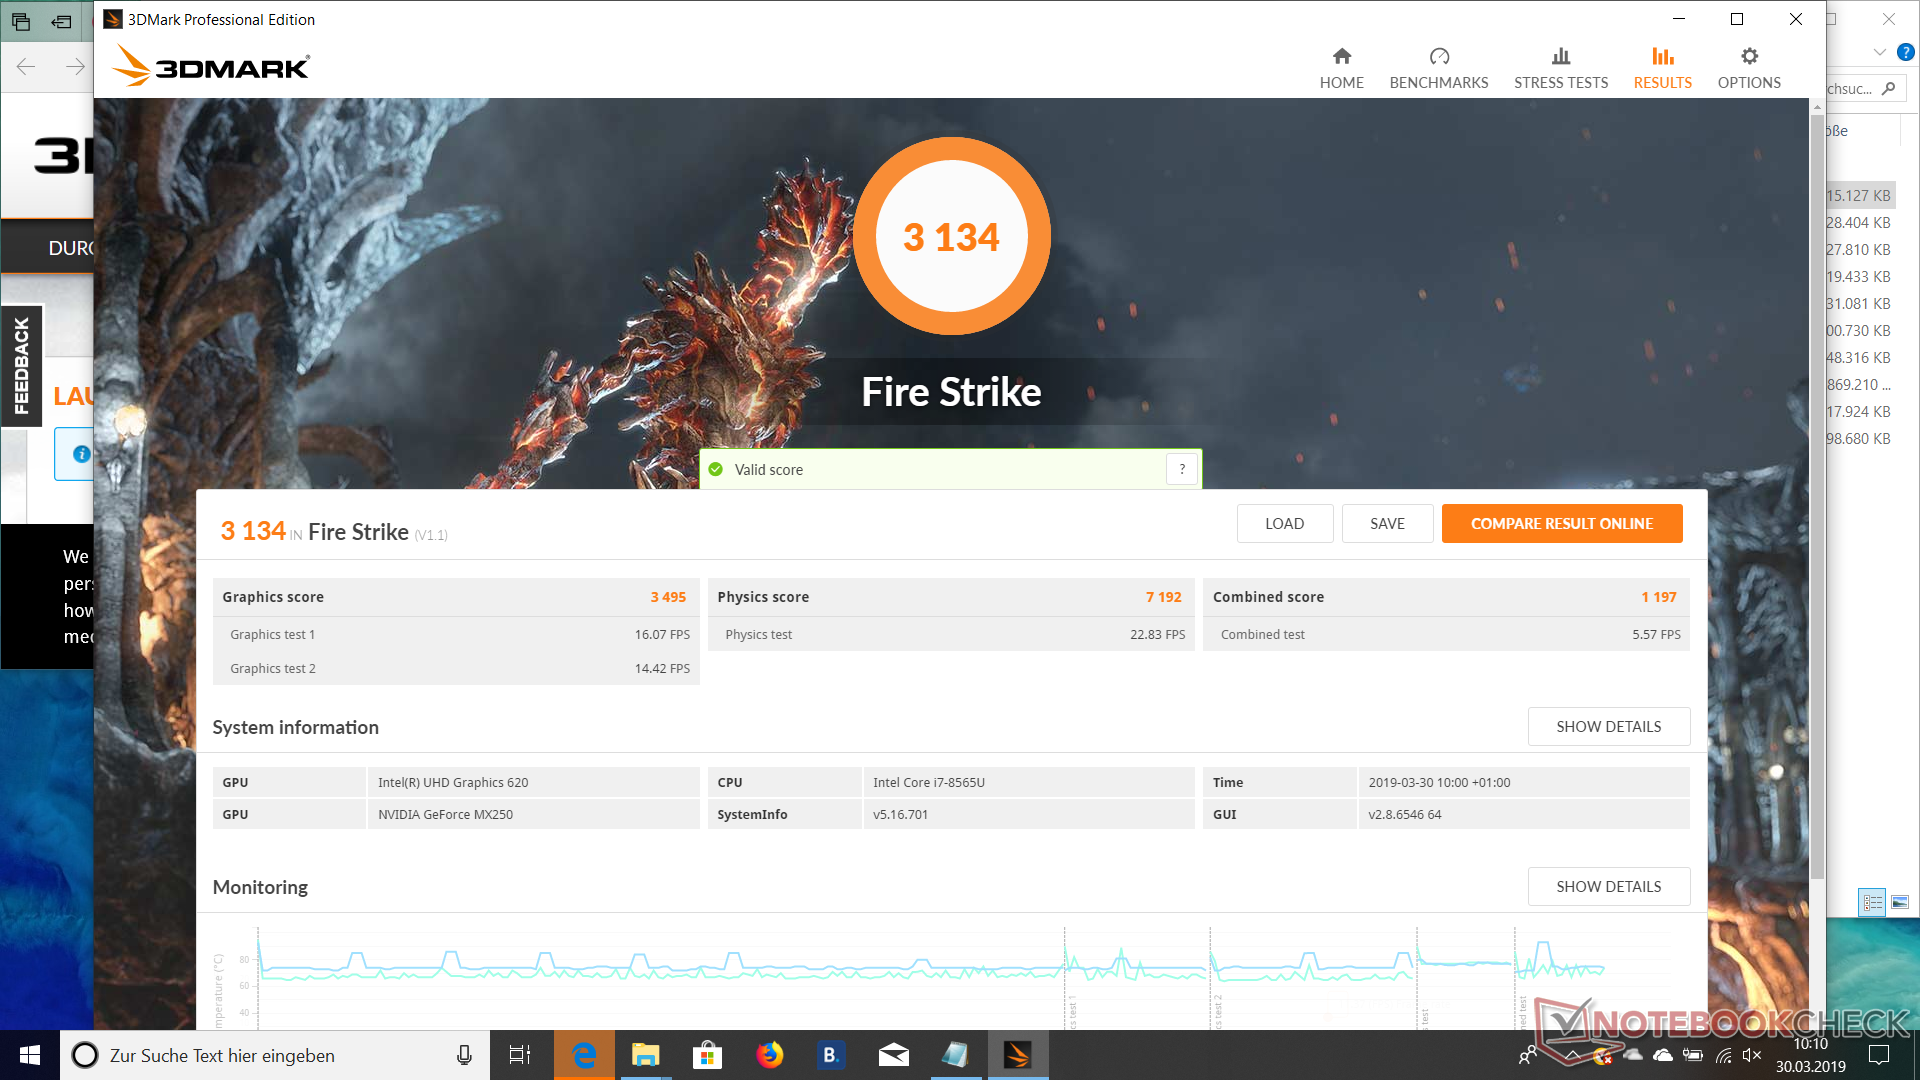Viewport: 1920px width, 1080px height.
Task: Click the Cortana search box in taskbar
Action: click(275, 1055)
